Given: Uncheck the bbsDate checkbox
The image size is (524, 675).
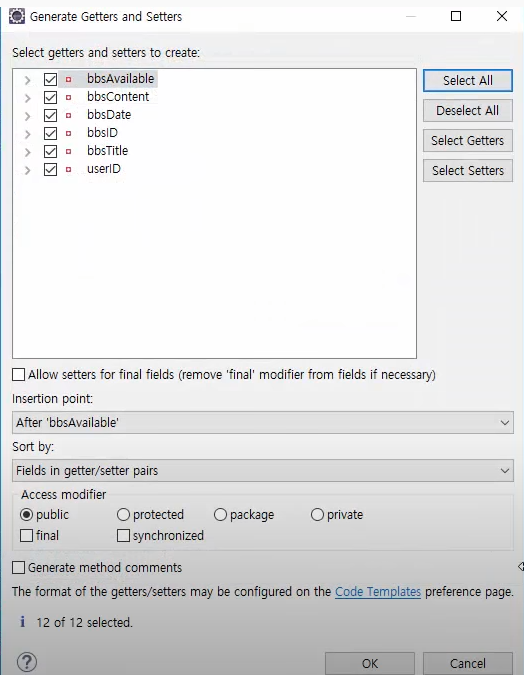Looking at the screenshot, I should coord(50,115).
